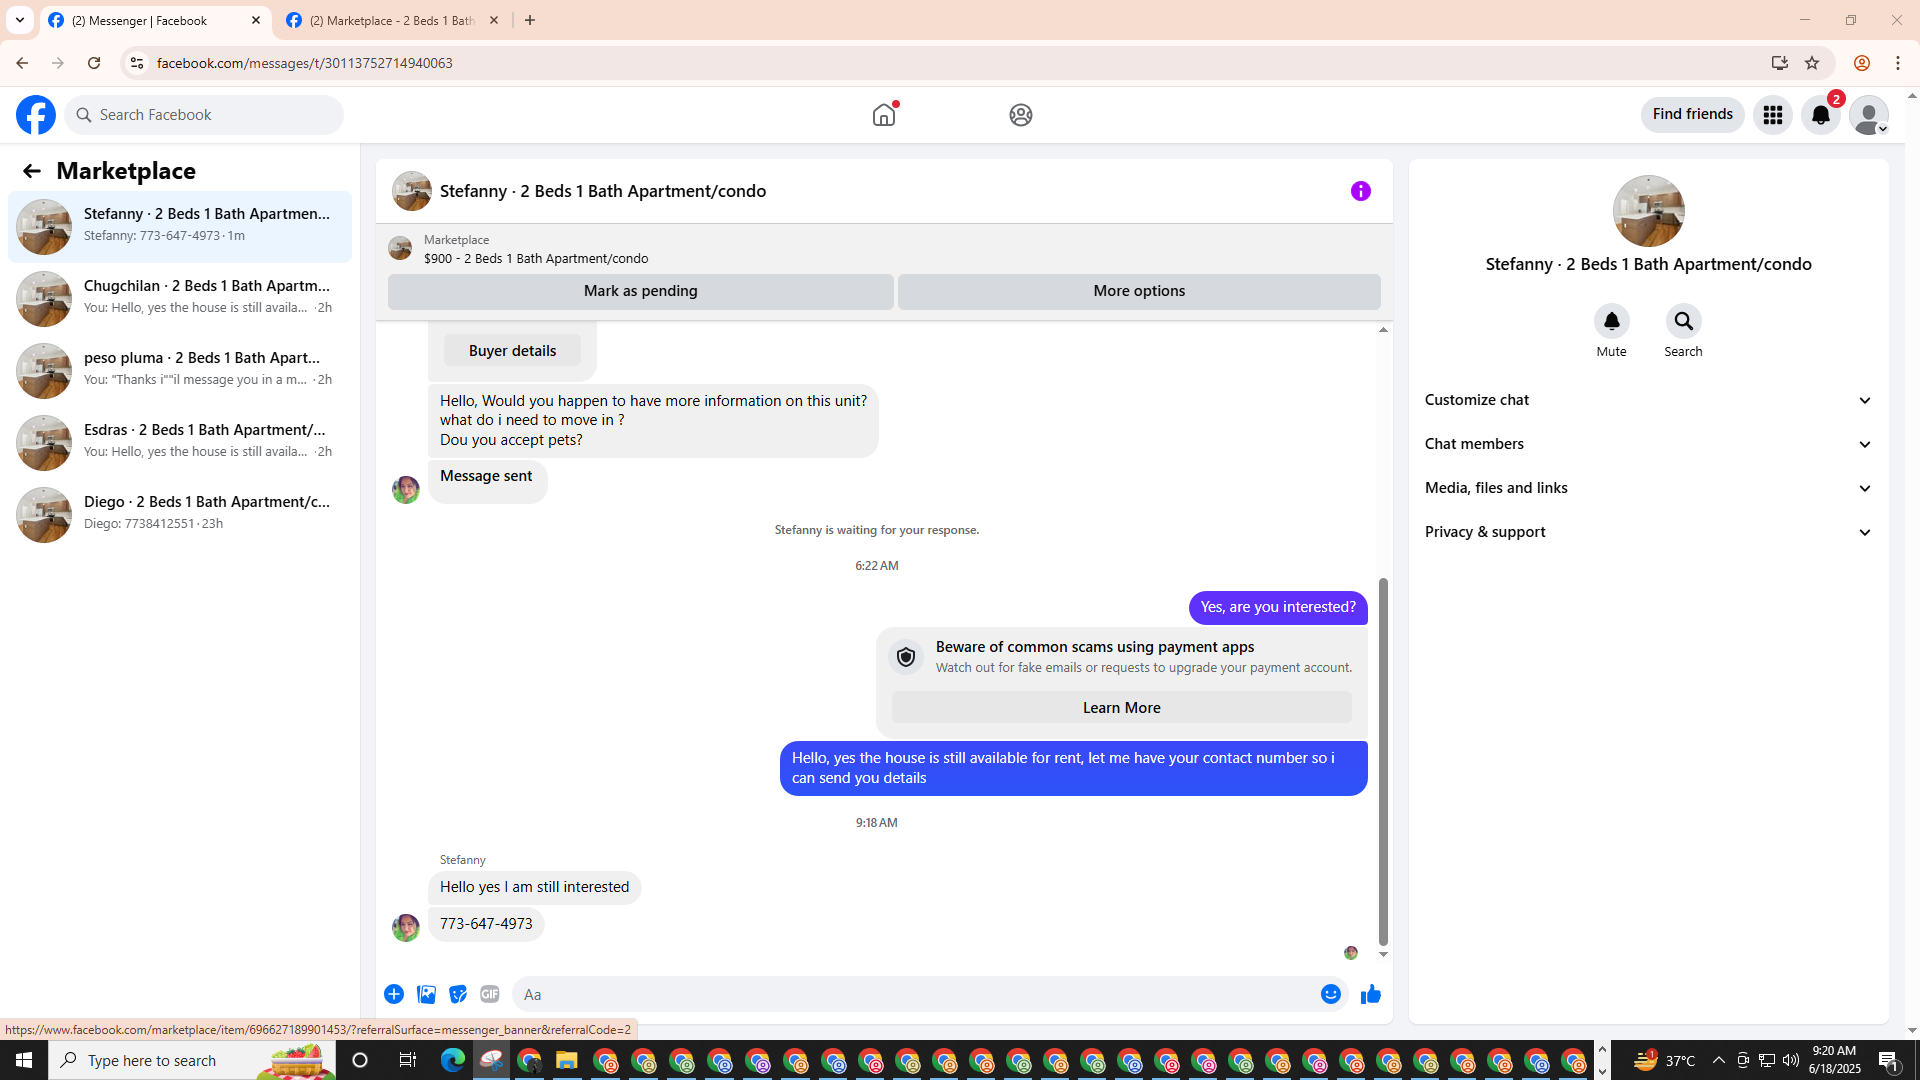Go back from Marketplace chats with the arrow
Viewport: 1920px width, 1080px height.
coord(32,171)
